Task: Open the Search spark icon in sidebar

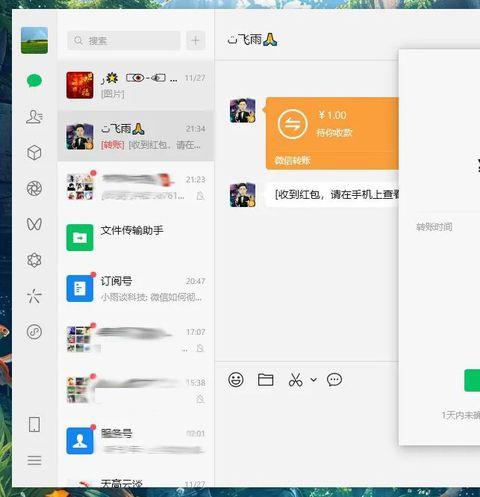Action: point(34,296)
